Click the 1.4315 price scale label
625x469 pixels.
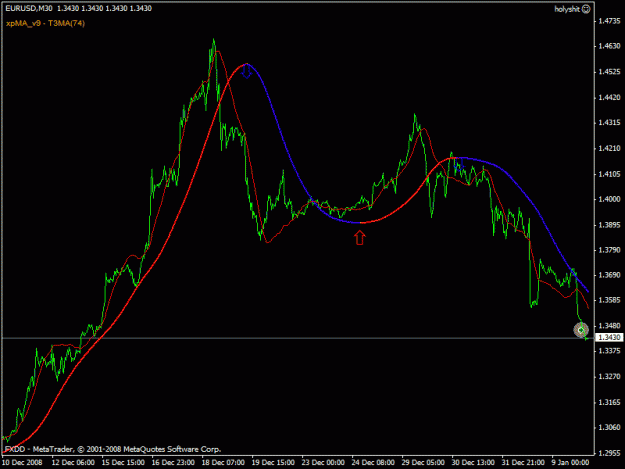click(609, 123)
